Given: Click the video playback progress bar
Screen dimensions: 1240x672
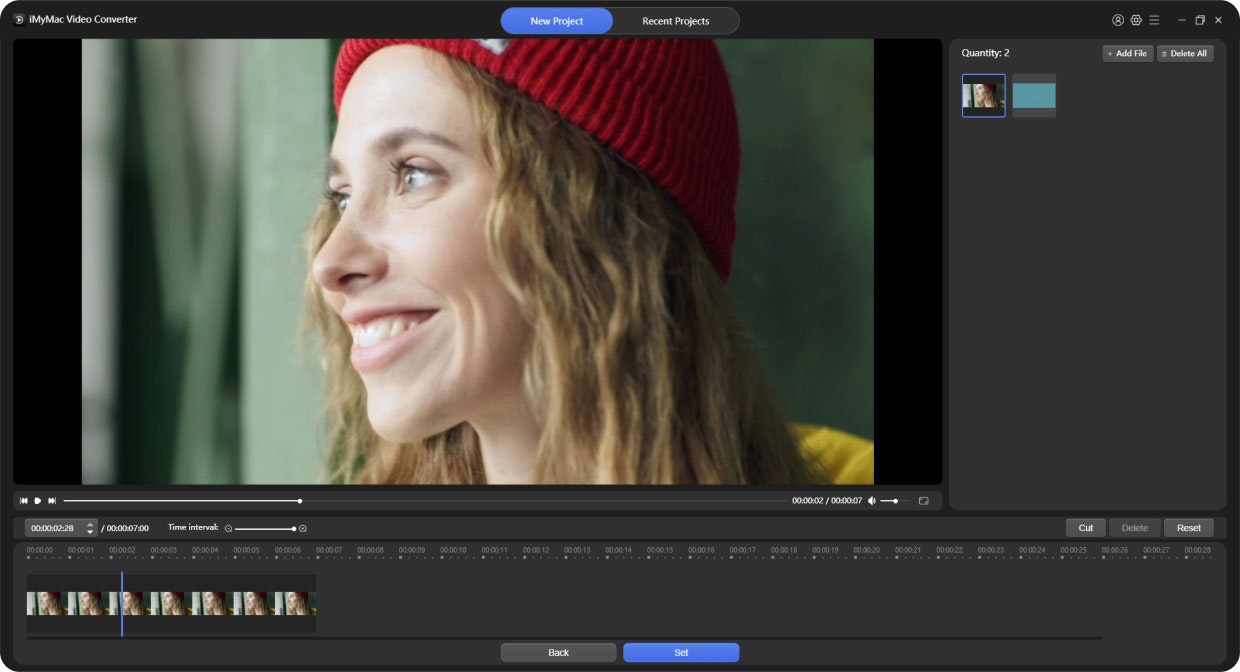Looking at the screenshot, I should tap(424, 500).
